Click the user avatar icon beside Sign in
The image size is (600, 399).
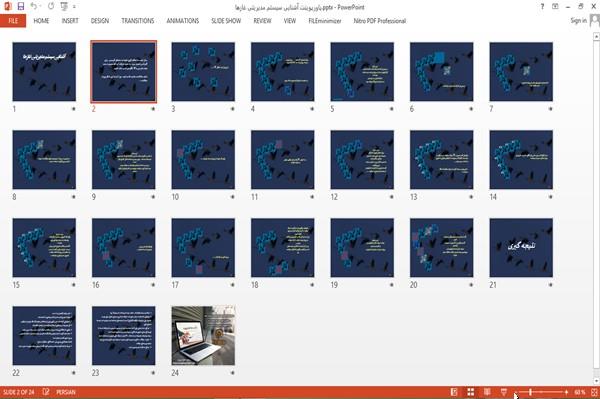coord(594,21)
